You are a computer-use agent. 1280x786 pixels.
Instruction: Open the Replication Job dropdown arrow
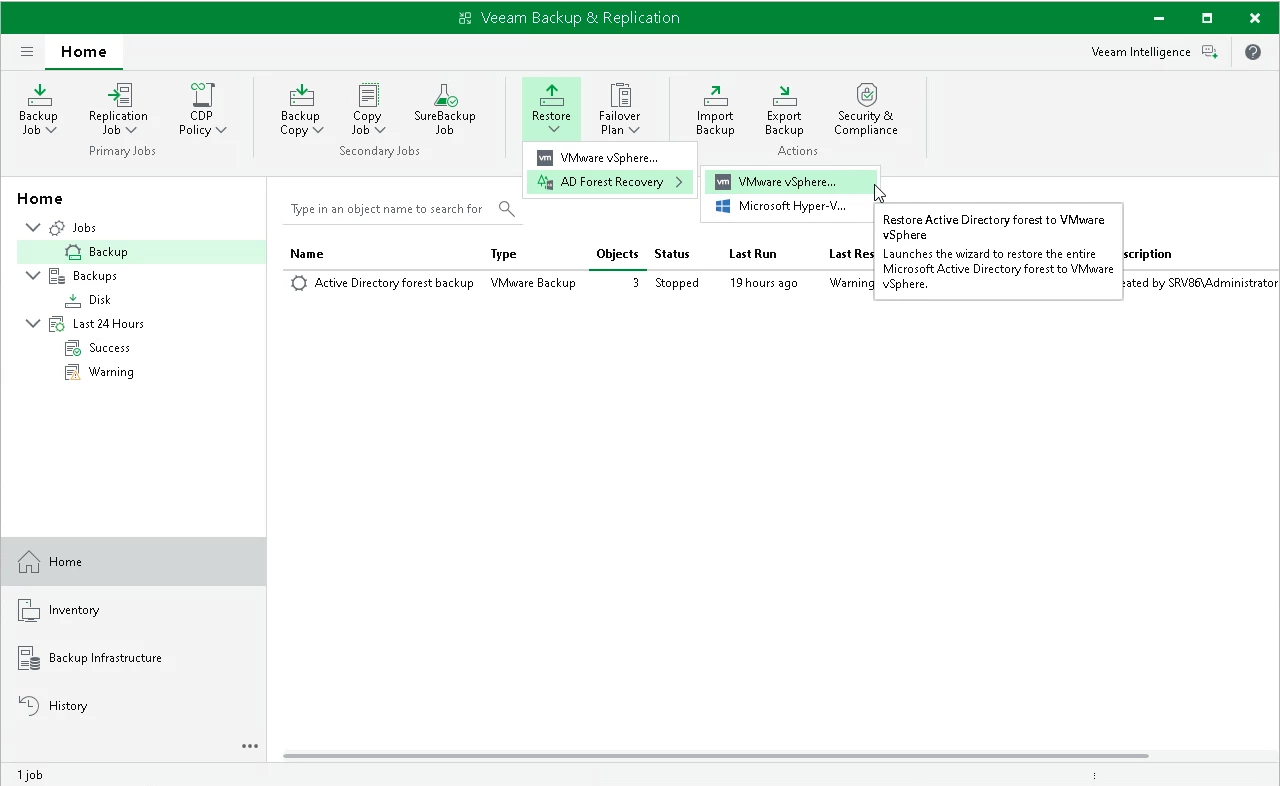click(130, 130)
